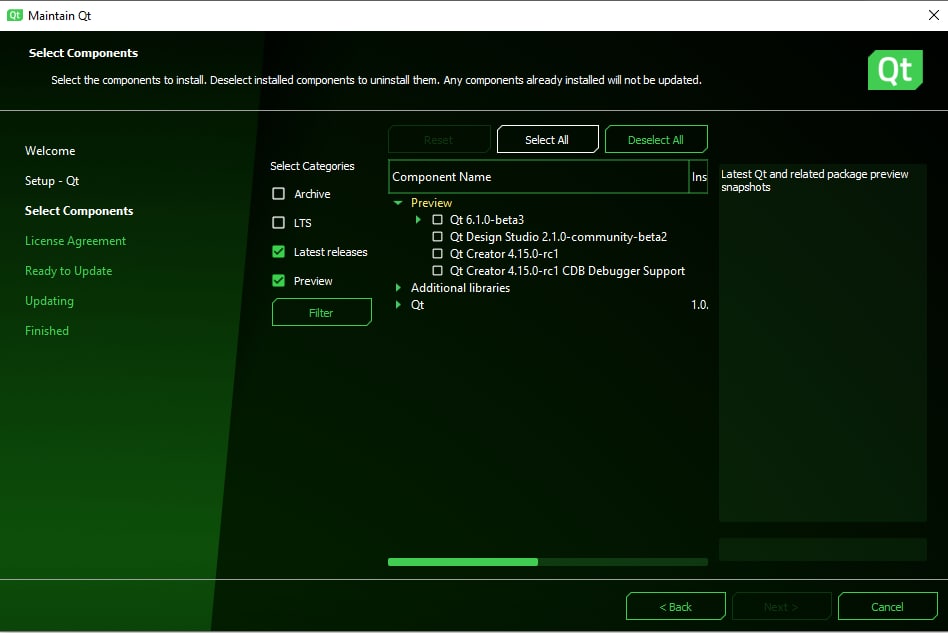Cancel the Qt maintenance wizard
The height and width of the screenshot is (633, 948).
click(x=888, y=606)
